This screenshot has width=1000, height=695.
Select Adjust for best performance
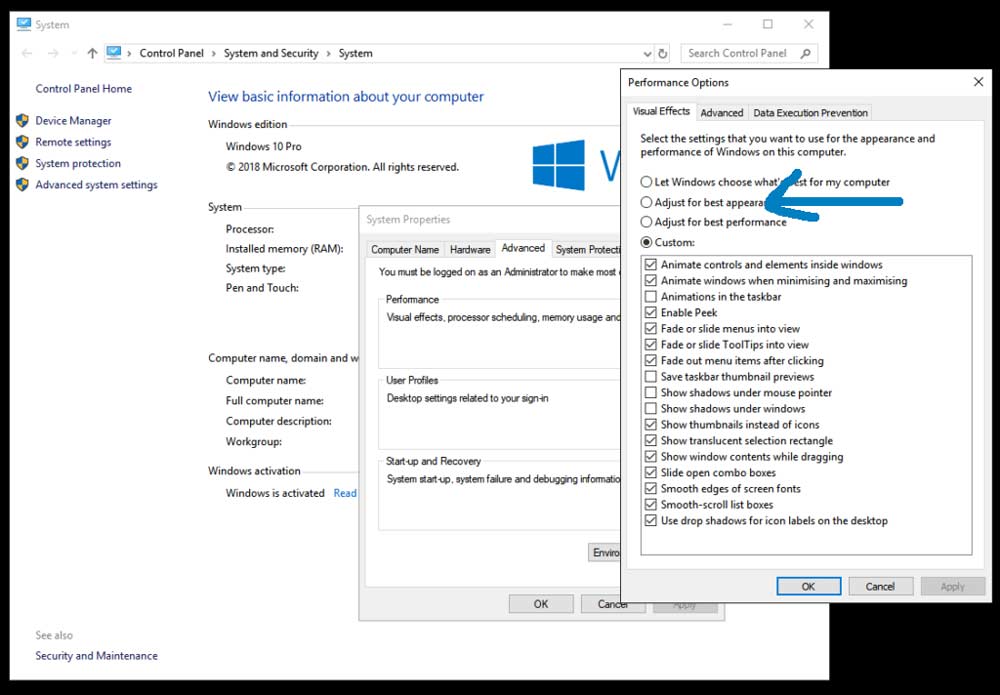646,222
